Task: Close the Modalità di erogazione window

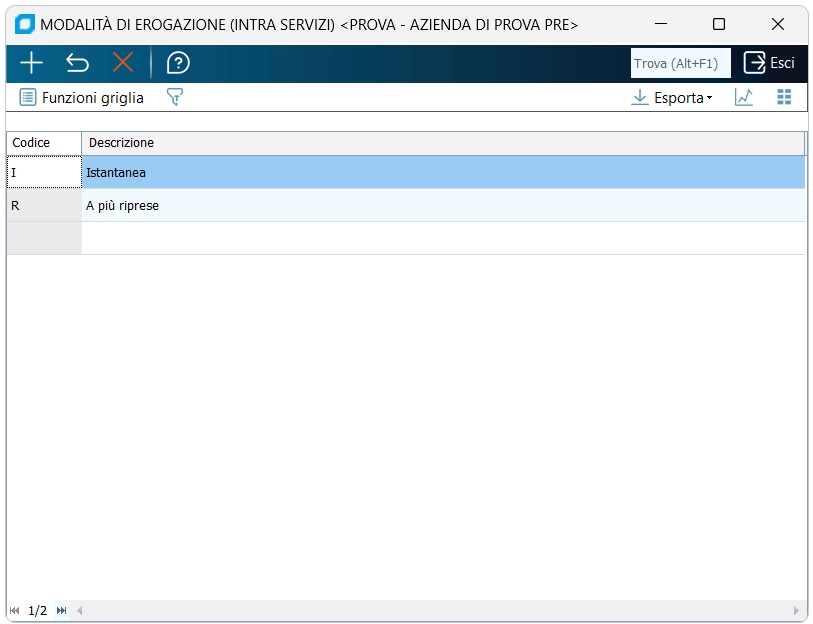Action: [777, 24]
